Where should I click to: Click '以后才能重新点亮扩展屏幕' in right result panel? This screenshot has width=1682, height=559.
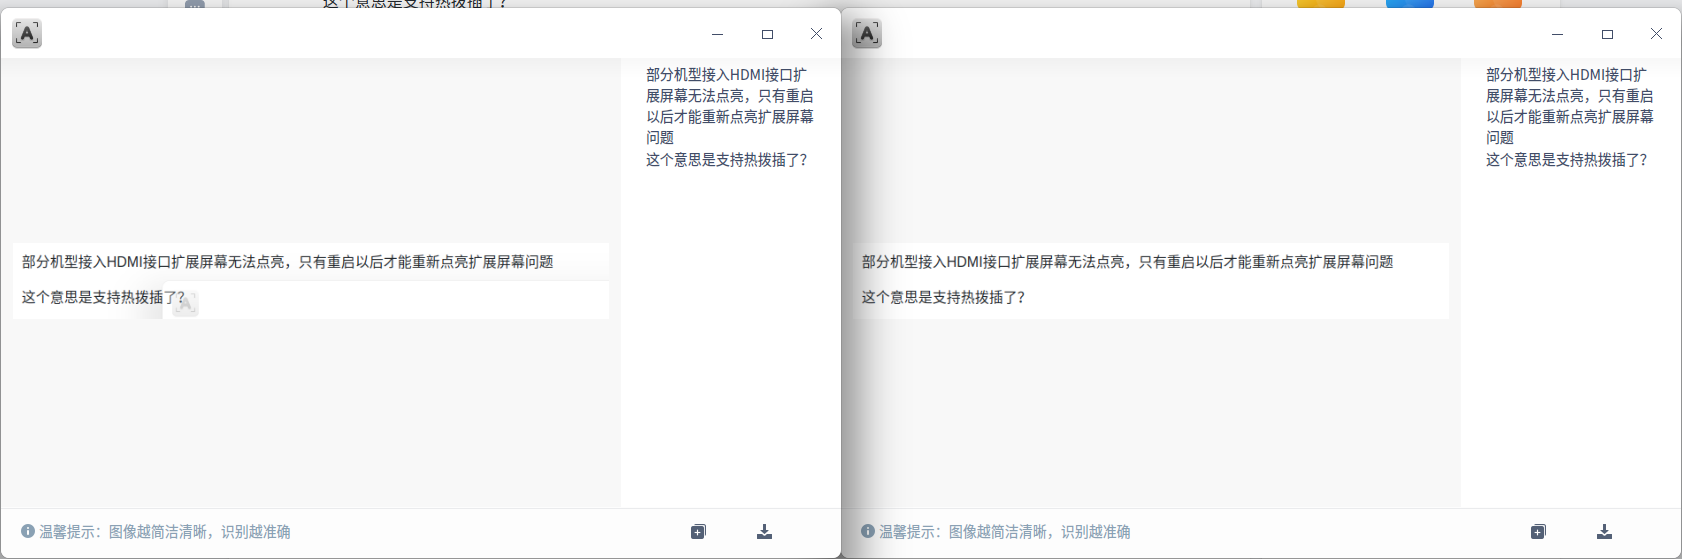(x=1570, y=117)
